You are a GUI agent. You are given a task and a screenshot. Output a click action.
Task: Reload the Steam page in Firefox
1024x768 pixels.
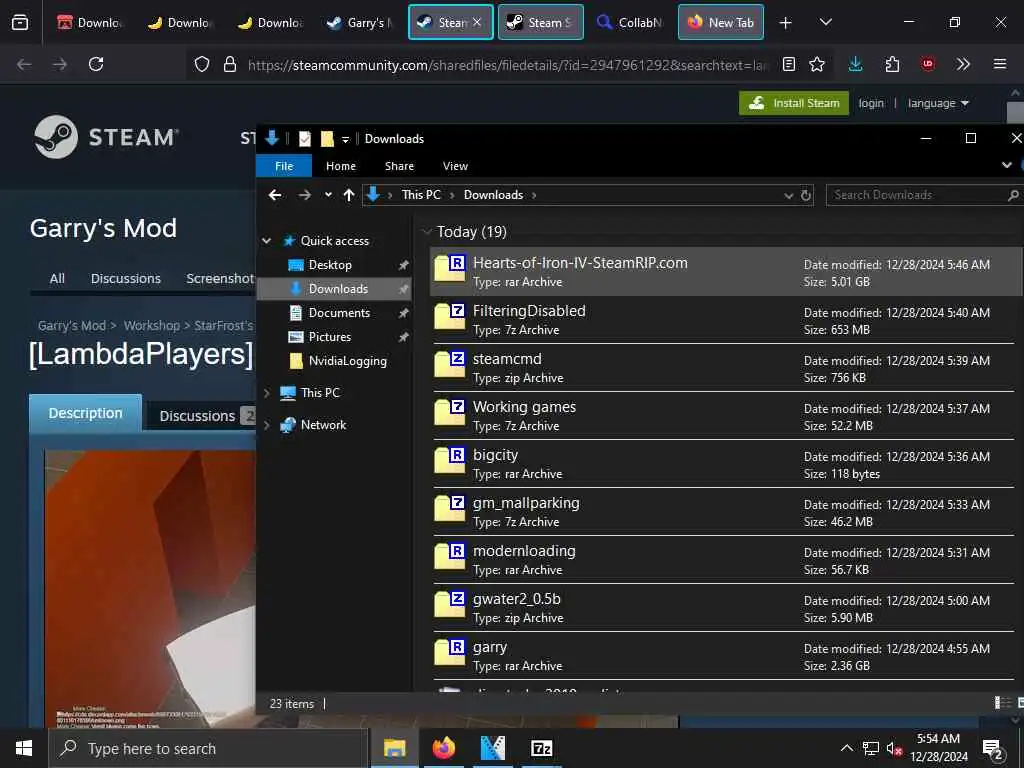coord(96,64)
